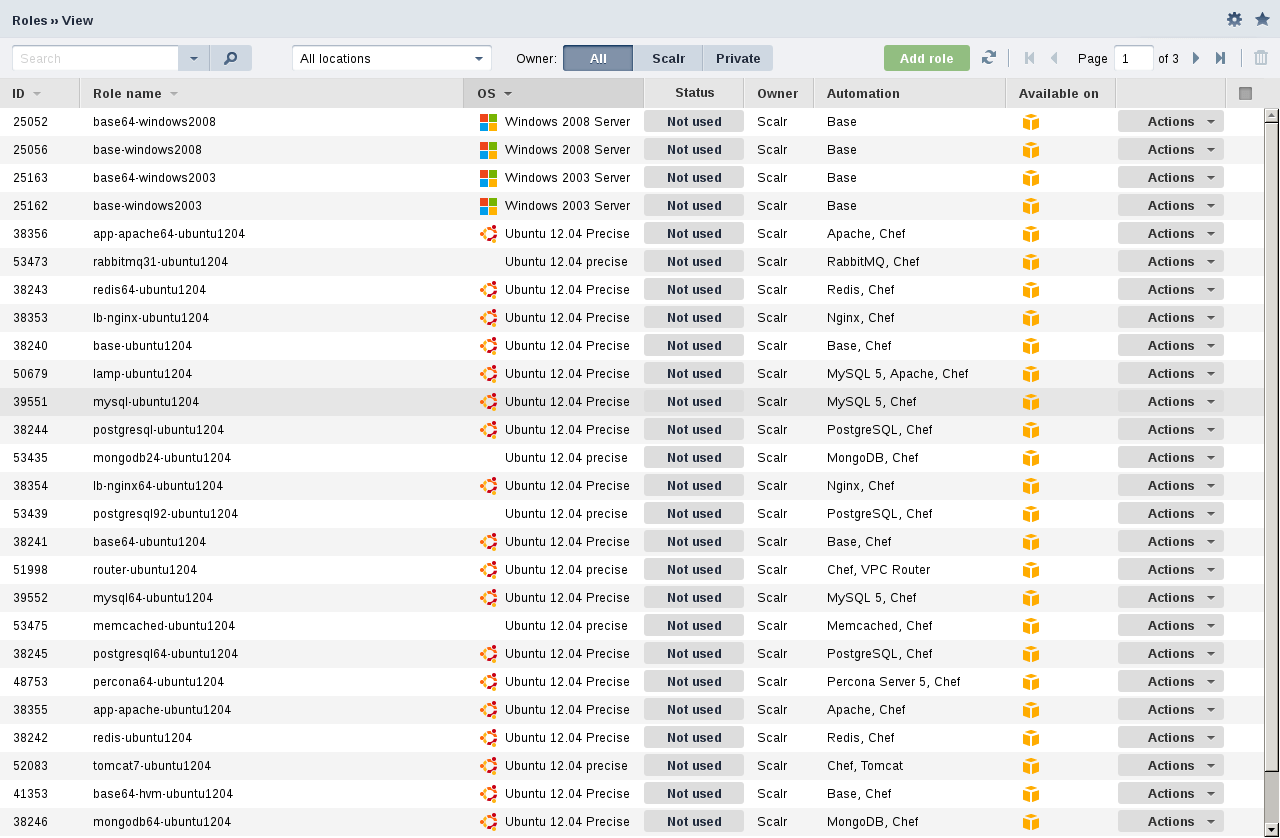The height and width of the screenshot is (838, 1280).
Task: Go to the first page
Action: coord(1030,58)
